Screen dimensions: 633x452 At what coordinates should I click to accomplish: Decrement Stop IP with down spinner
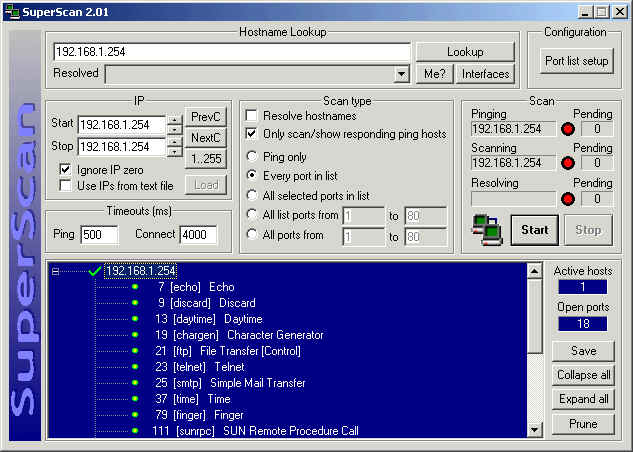pos(175,152)
